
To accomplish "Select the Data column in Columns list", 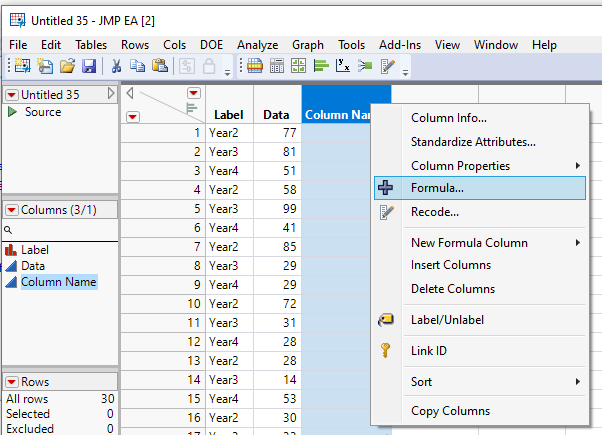I will [x=33, y=266].
